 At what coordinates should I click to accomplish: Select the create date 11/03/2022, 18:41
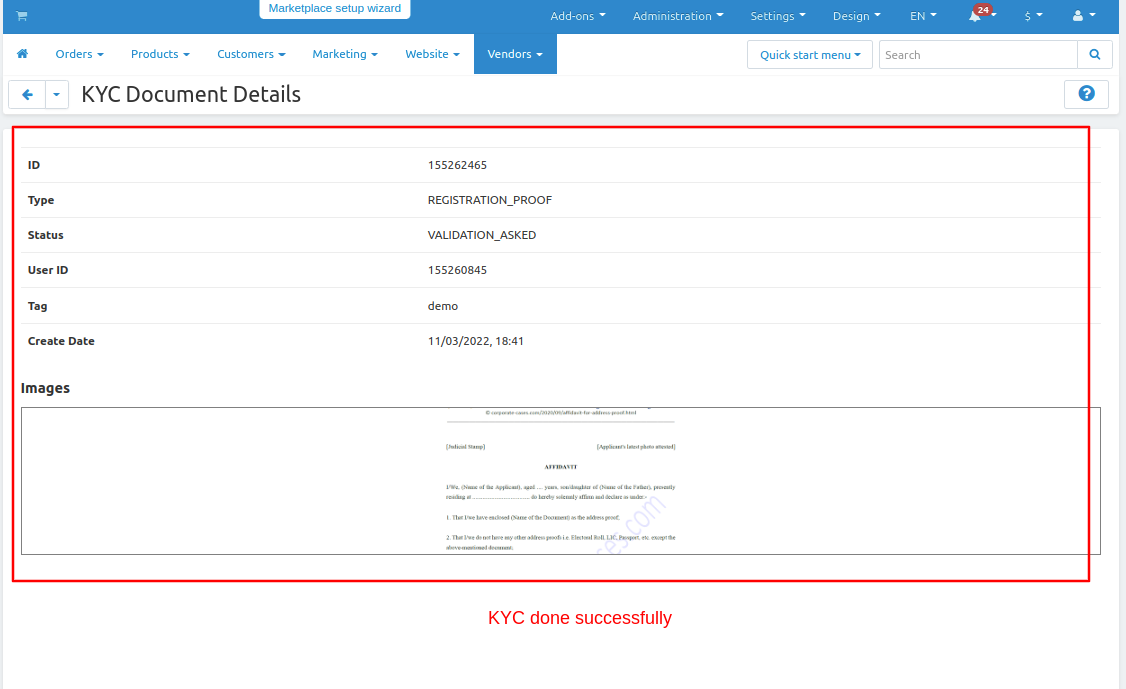pos(475,341)
